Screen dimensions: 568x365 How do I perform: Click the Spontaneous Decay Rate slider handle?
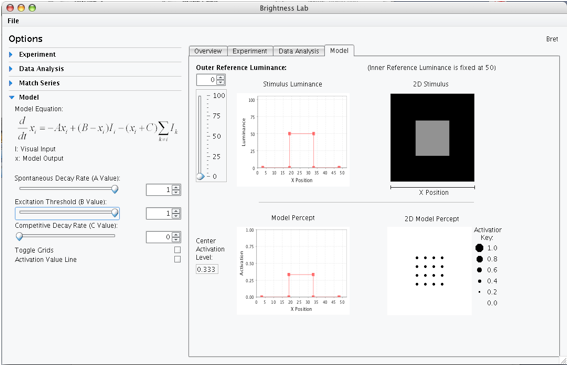(x=114, y=189)
